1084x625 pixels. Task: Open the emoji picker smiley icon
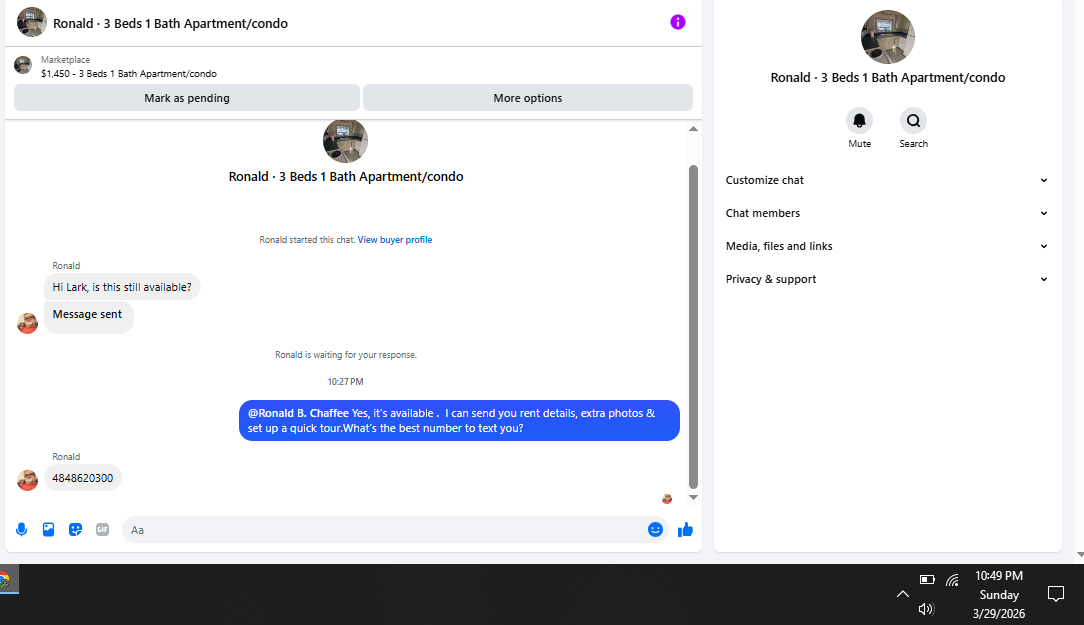(655, 530)
